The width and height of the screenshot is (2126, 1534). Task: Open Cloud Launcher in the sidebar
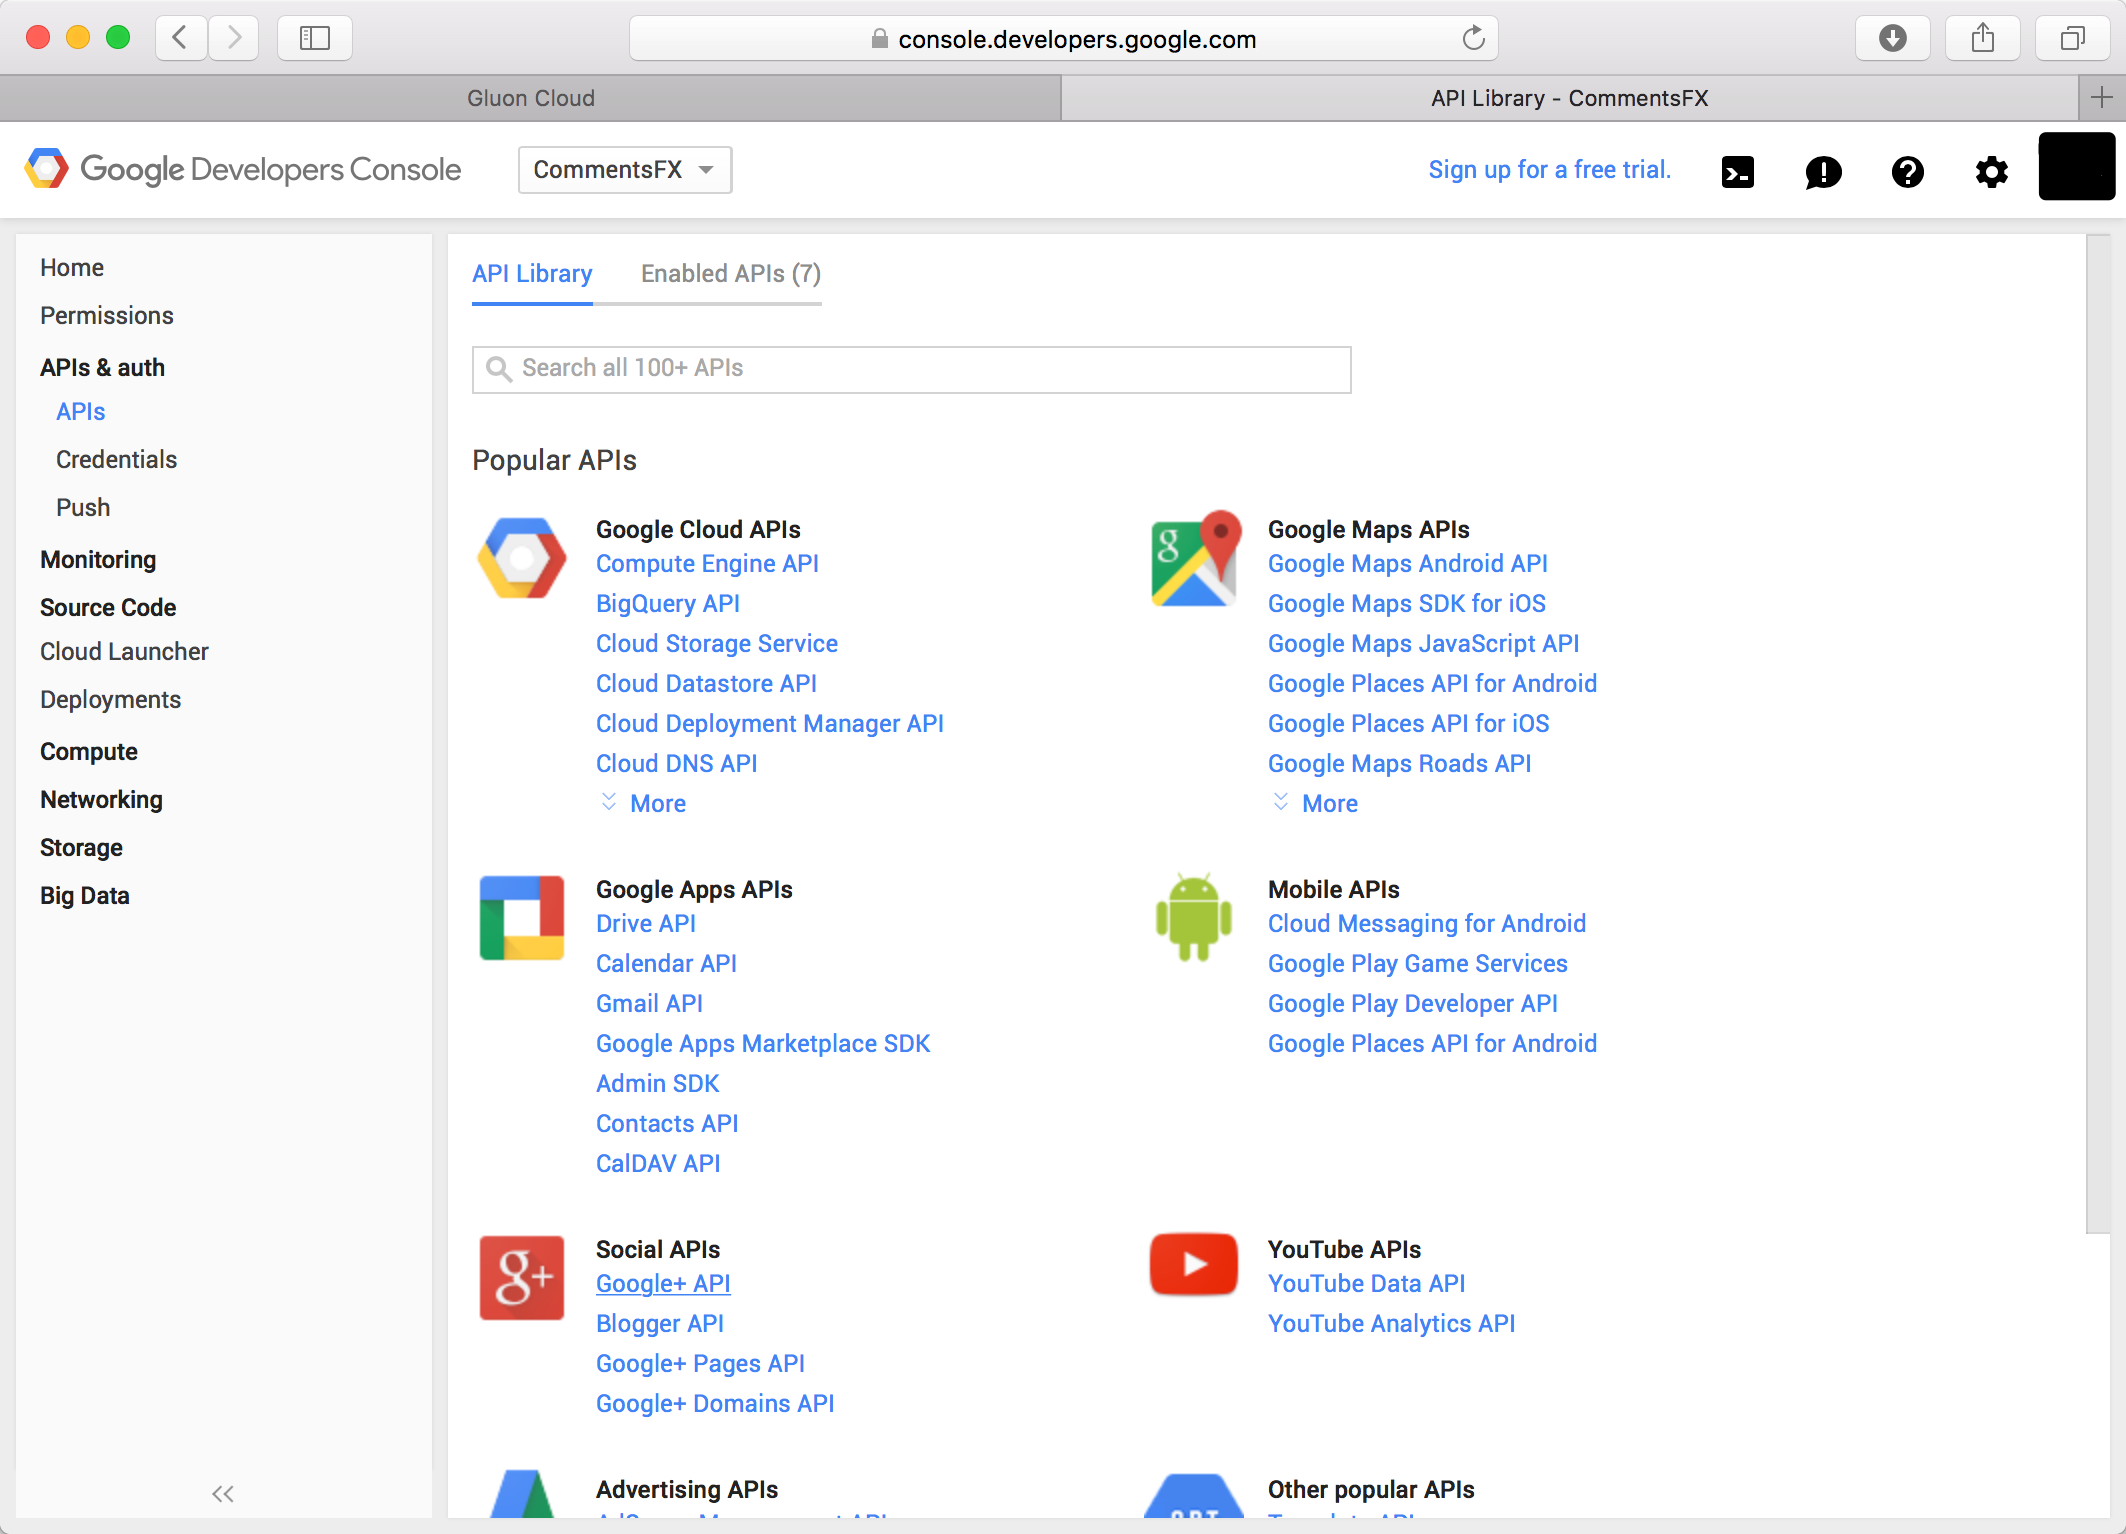click(x=124, y=651)
